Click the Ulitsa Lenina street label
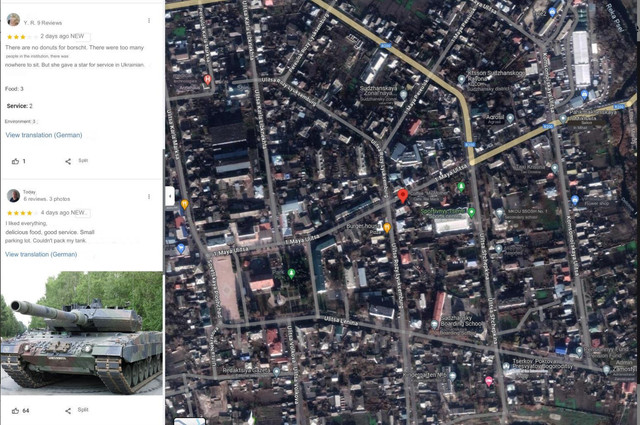The width and height of the screenshot is (640, 425). coord(341,321)
